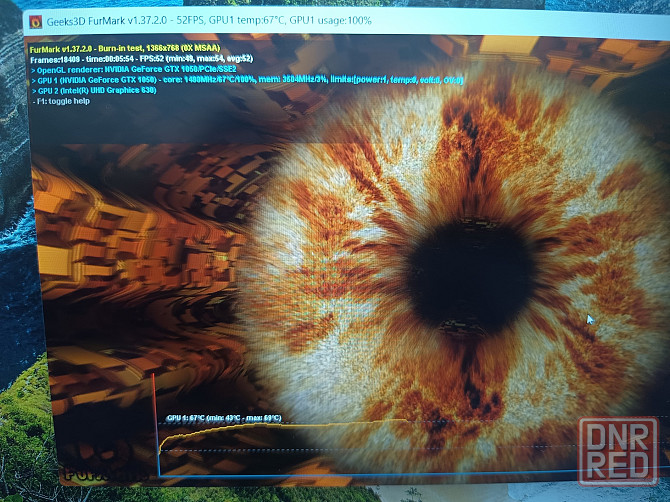The height and width of the screenshot is (502, 670).
Task: Click the Geeks3D FurMark window title text
Action: pos(209,21)
